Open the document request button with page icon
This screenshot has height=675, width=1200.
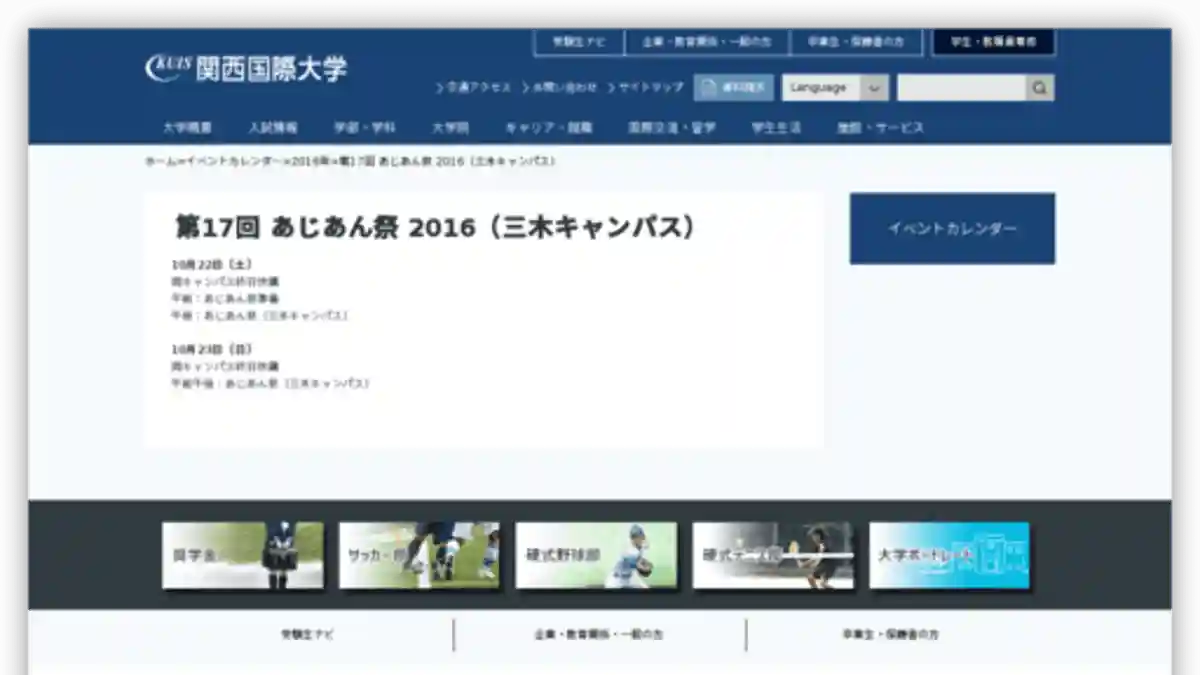tap(733, 88)
